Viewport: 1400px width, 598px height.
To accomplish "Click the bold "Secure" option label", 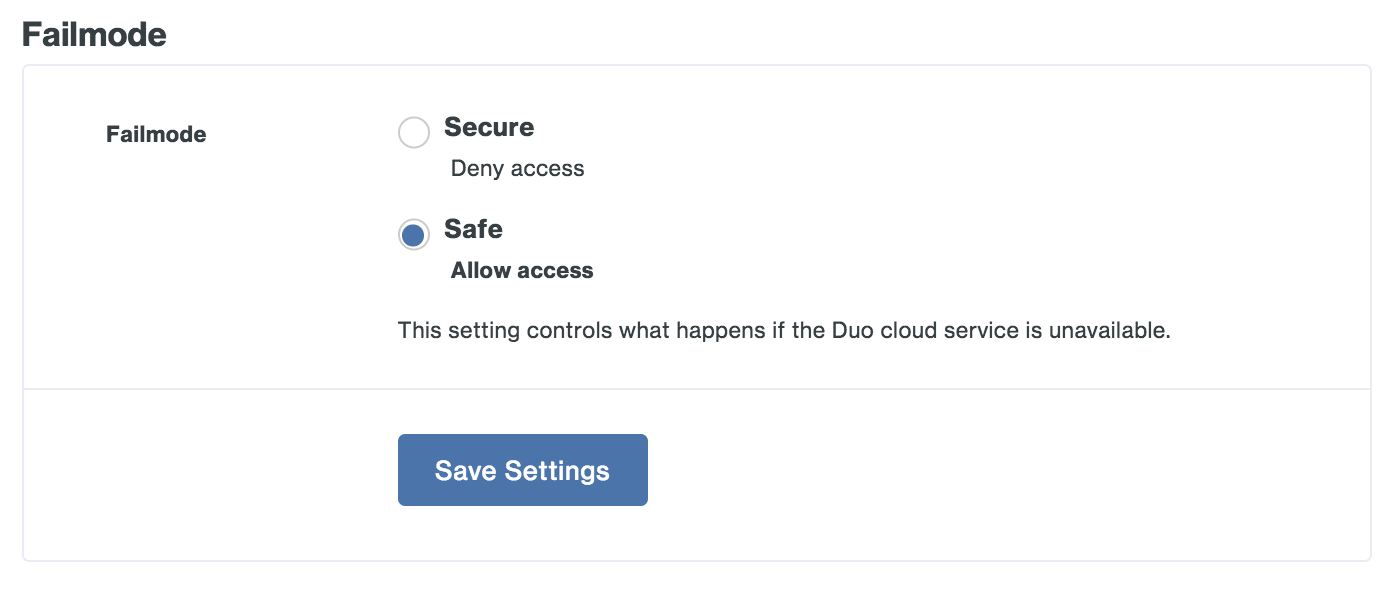I will point(489,128).
